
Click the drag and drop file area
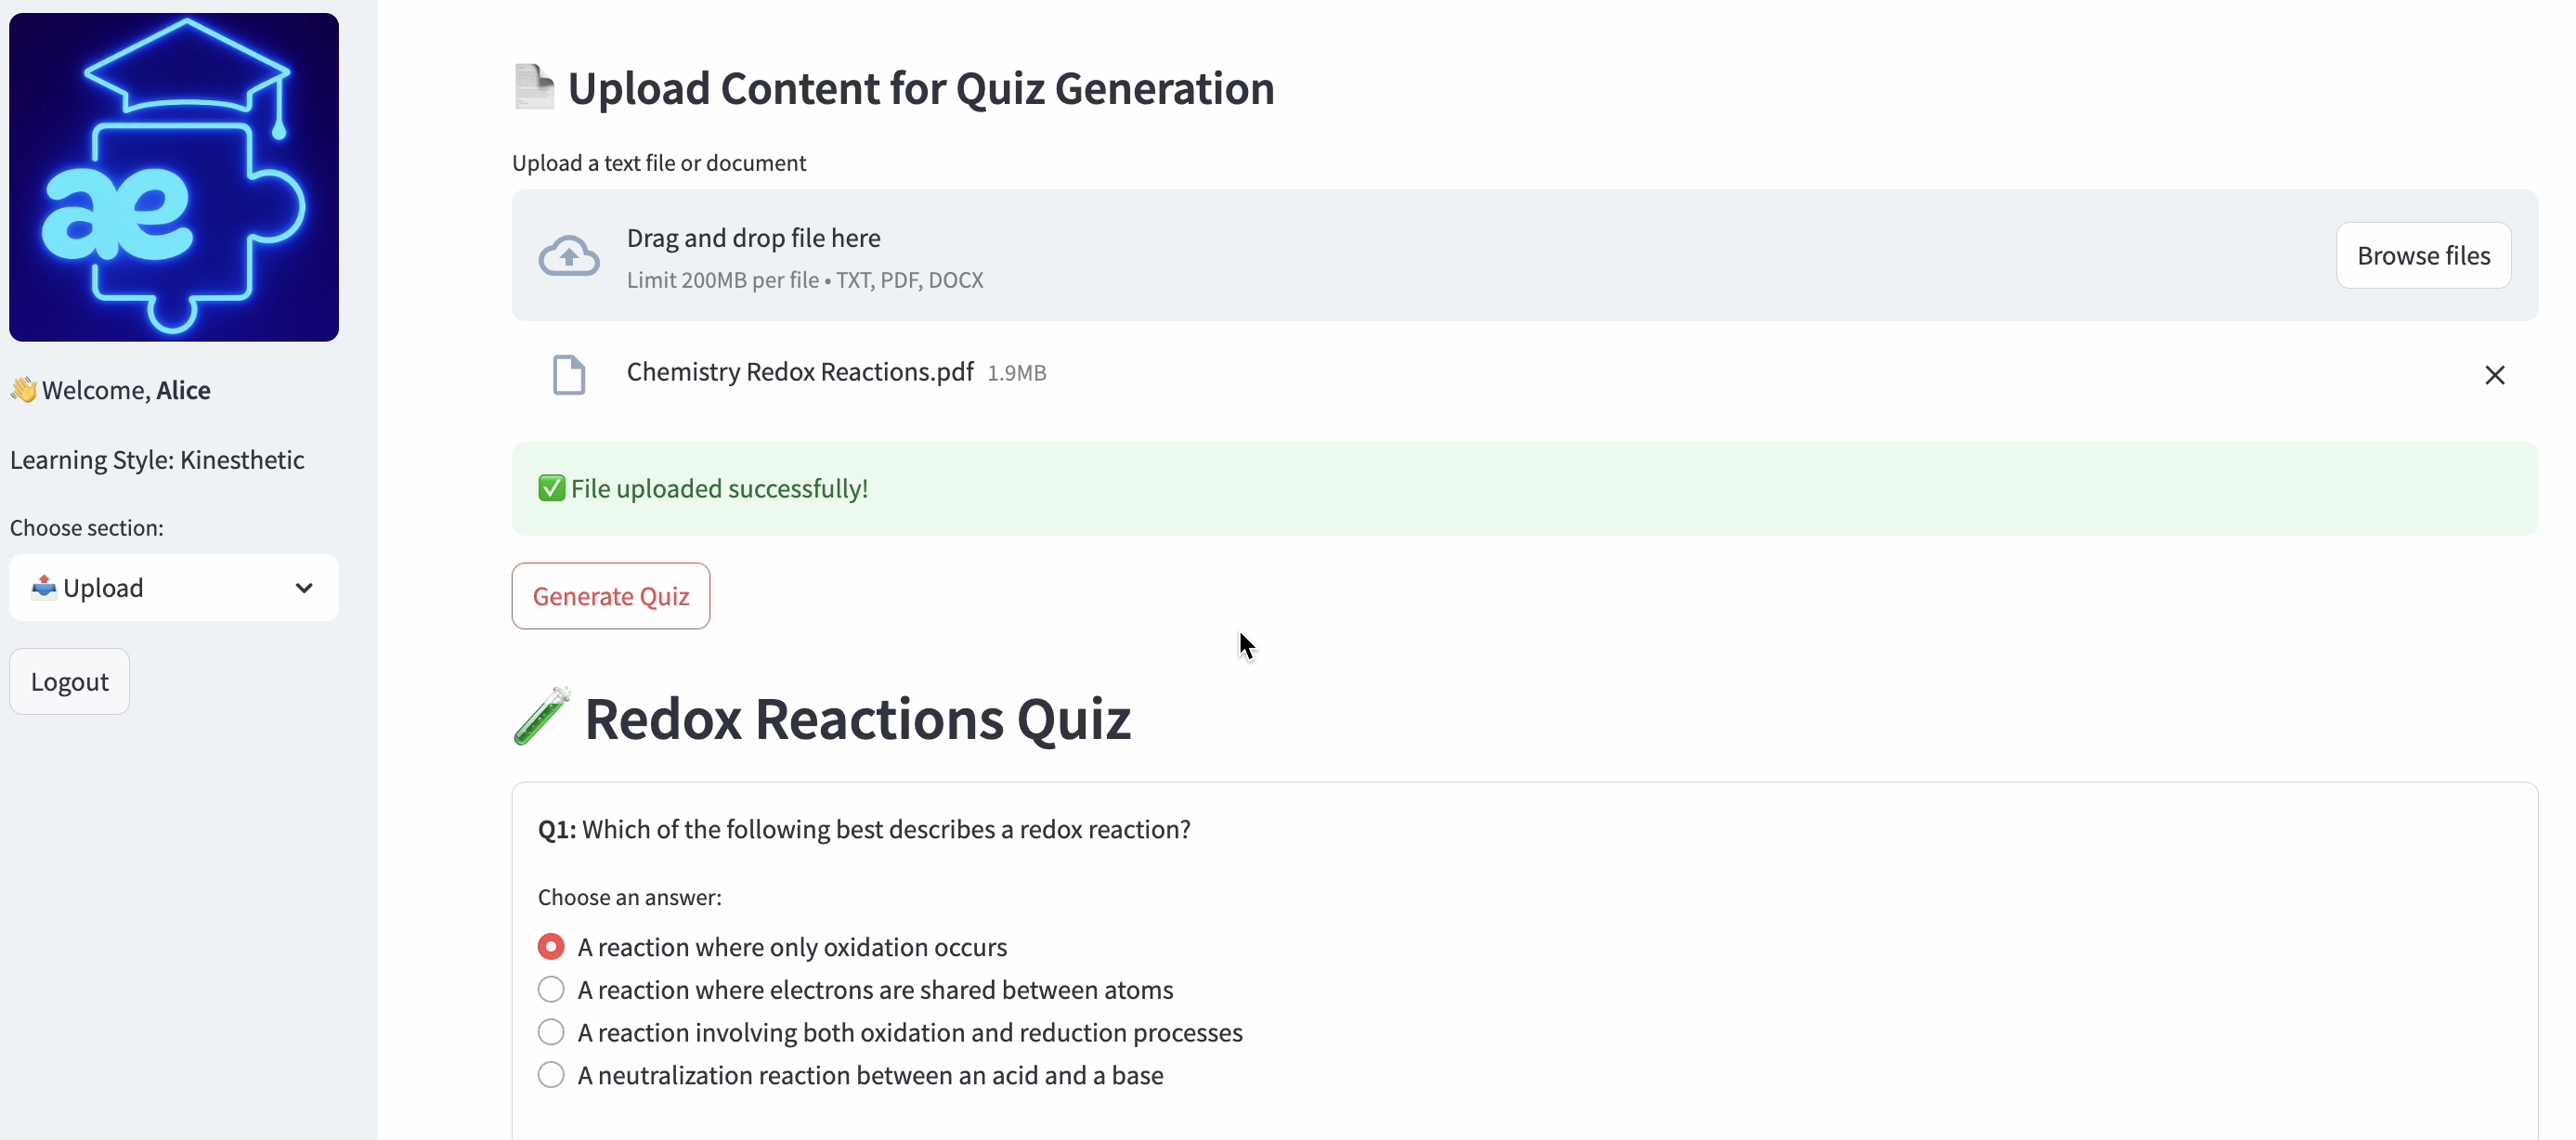[1525, 256]
